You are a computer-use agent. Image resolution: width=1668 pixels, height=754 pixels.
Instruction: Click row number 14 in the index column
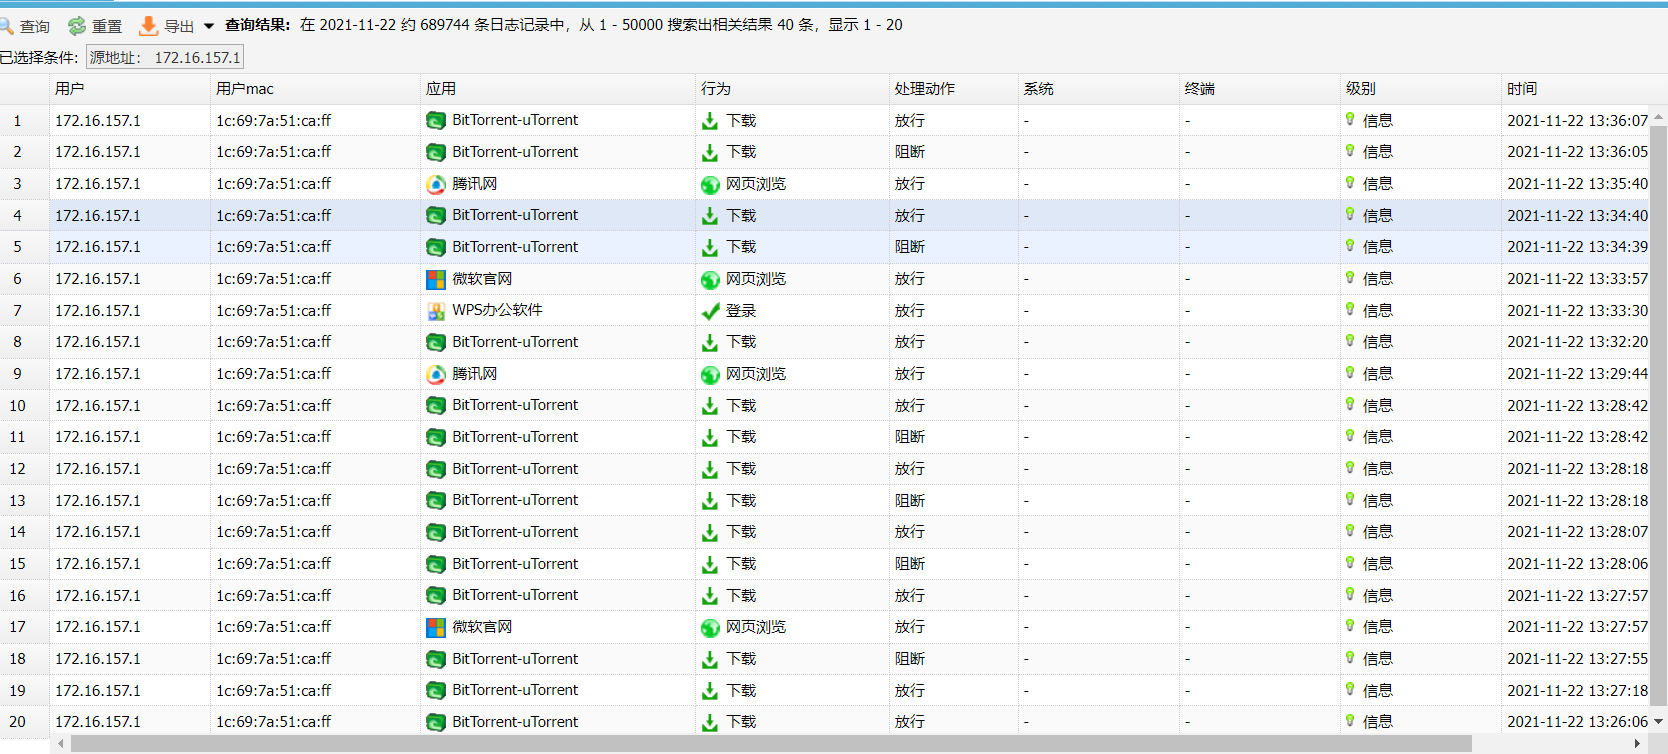click(x=18, y=532)
